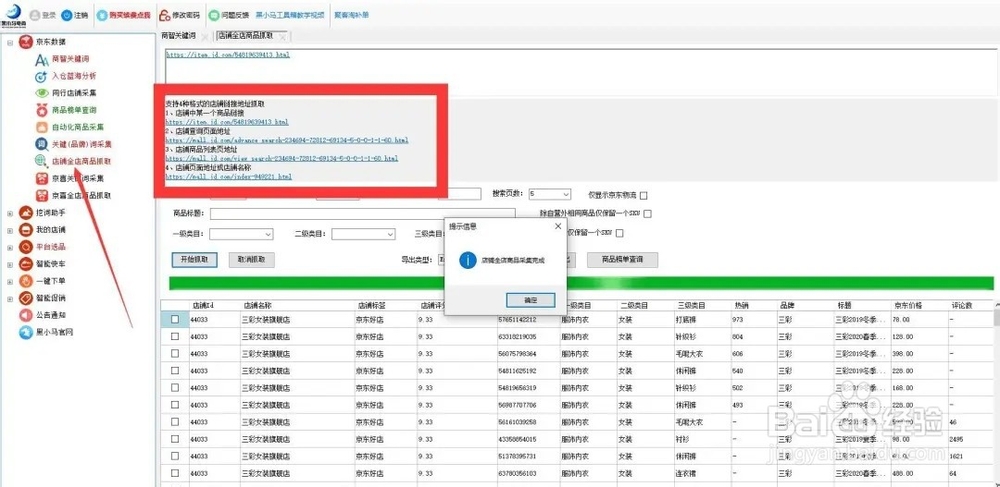Click the 我的店铺 shop icon
This screenshot has width=1000, height=487.
click(26, 229)
